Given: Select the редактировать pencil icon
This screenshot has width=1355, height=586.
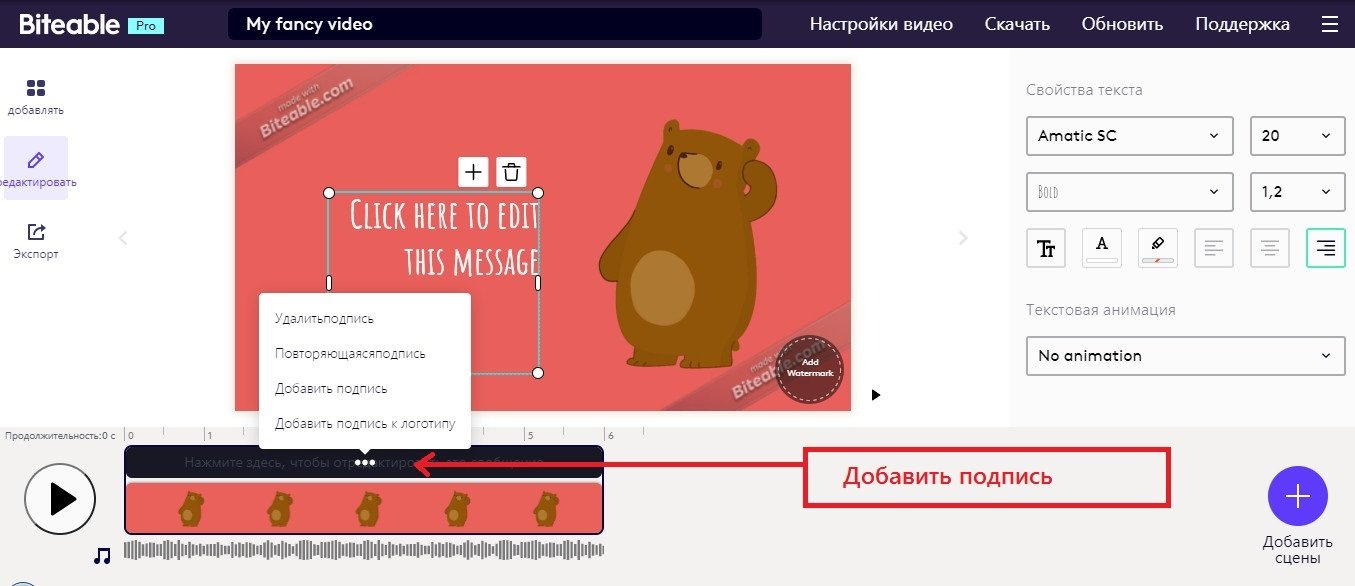Looking at the screenshot, I should click(x=36, y=160).
